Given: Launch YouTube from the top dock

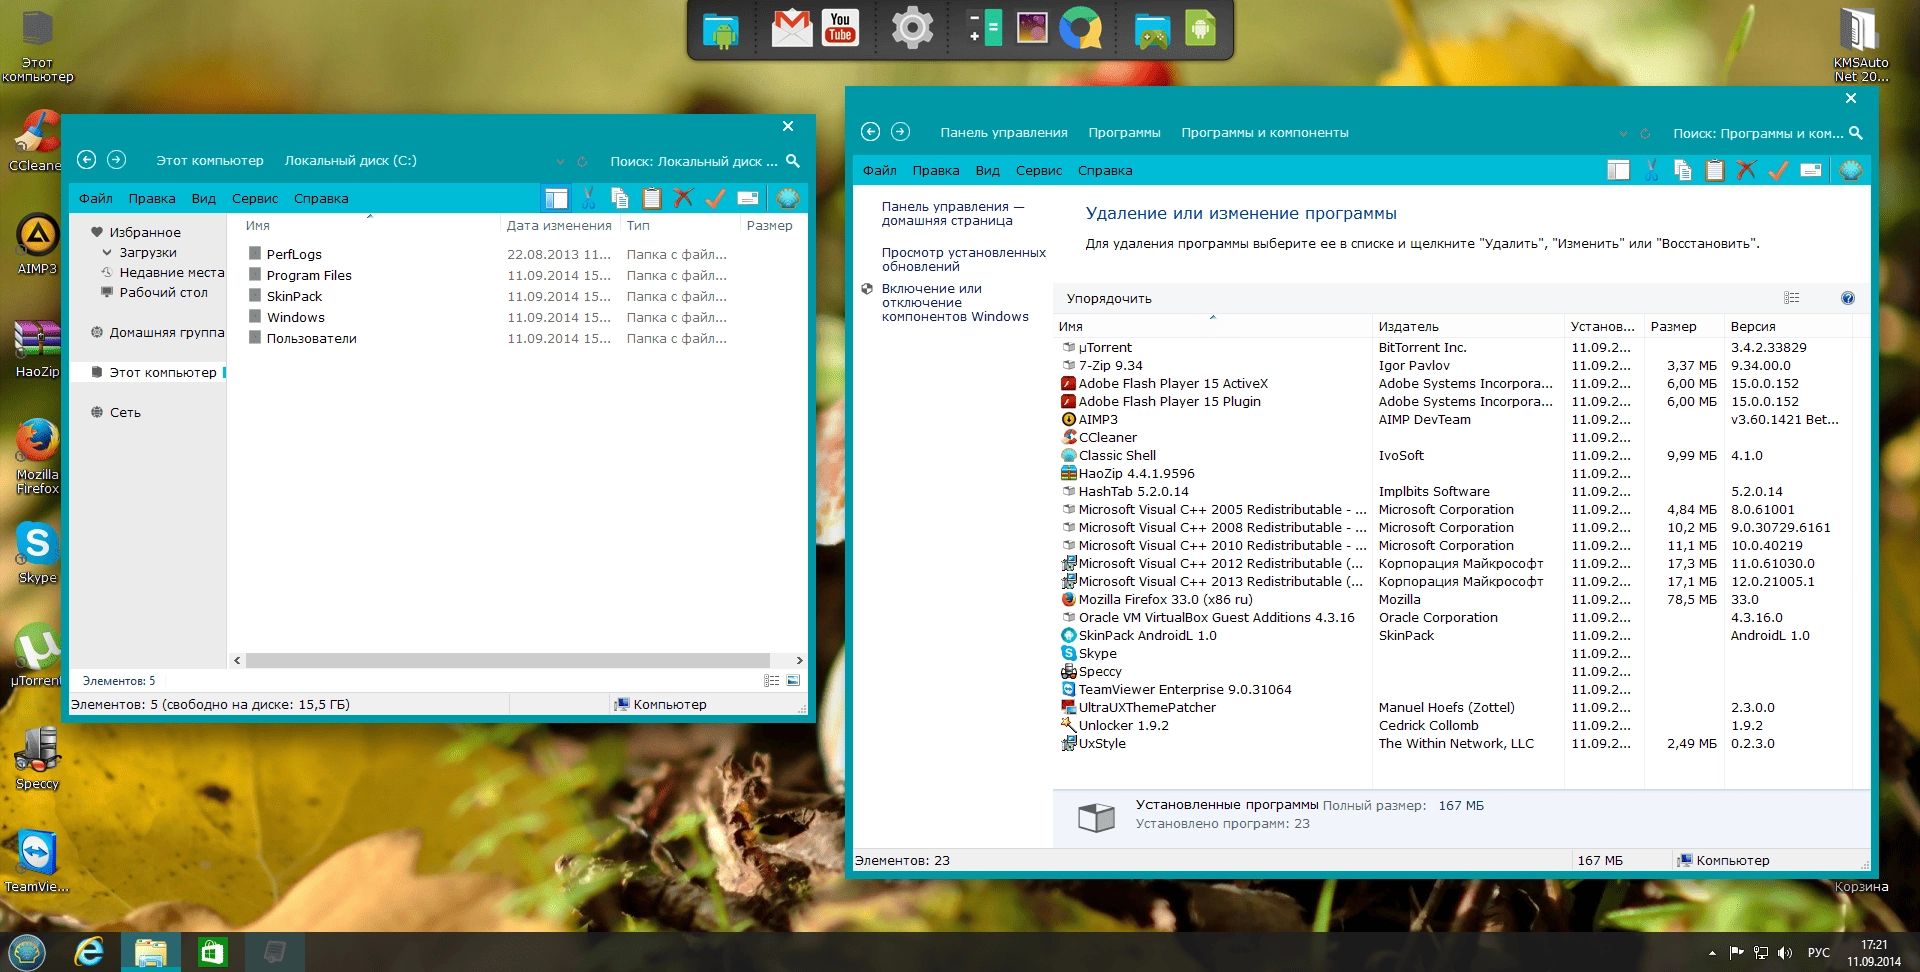Looking at the screenshot, I should (x=840, y=28).
